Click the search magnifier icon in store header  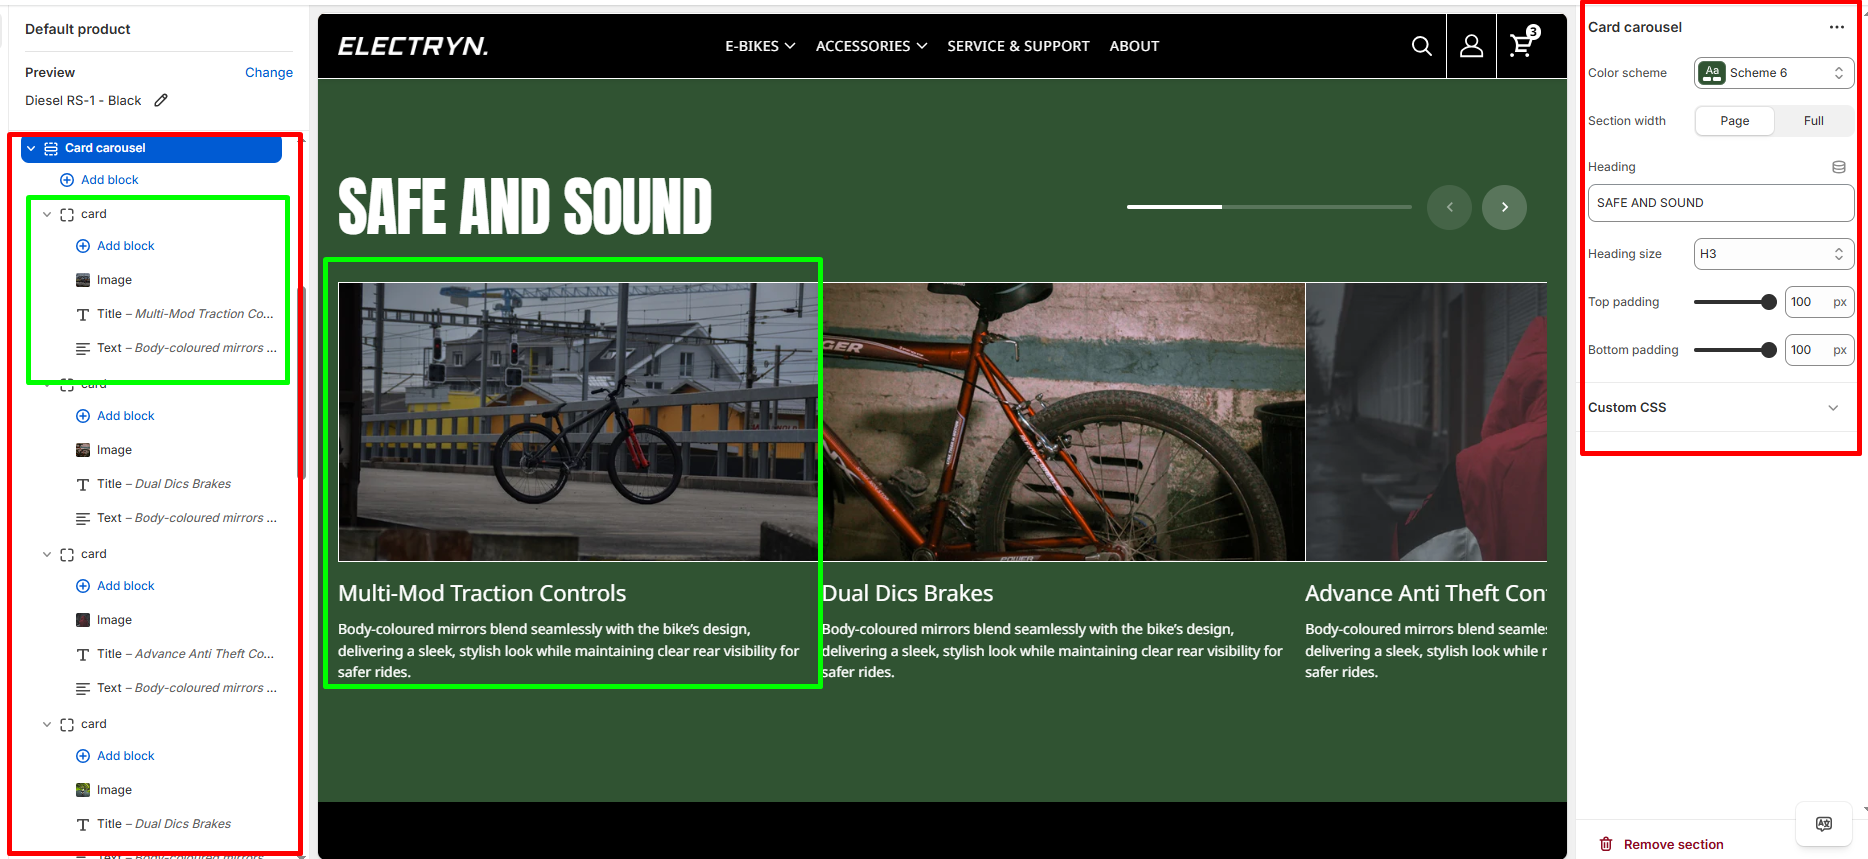coord(1421,46)
